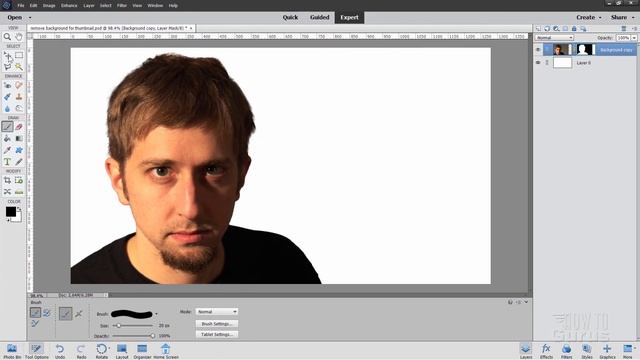640x360 pixels.
Task: Enable Airbrush mode in tool options
Action: (79, 313)
